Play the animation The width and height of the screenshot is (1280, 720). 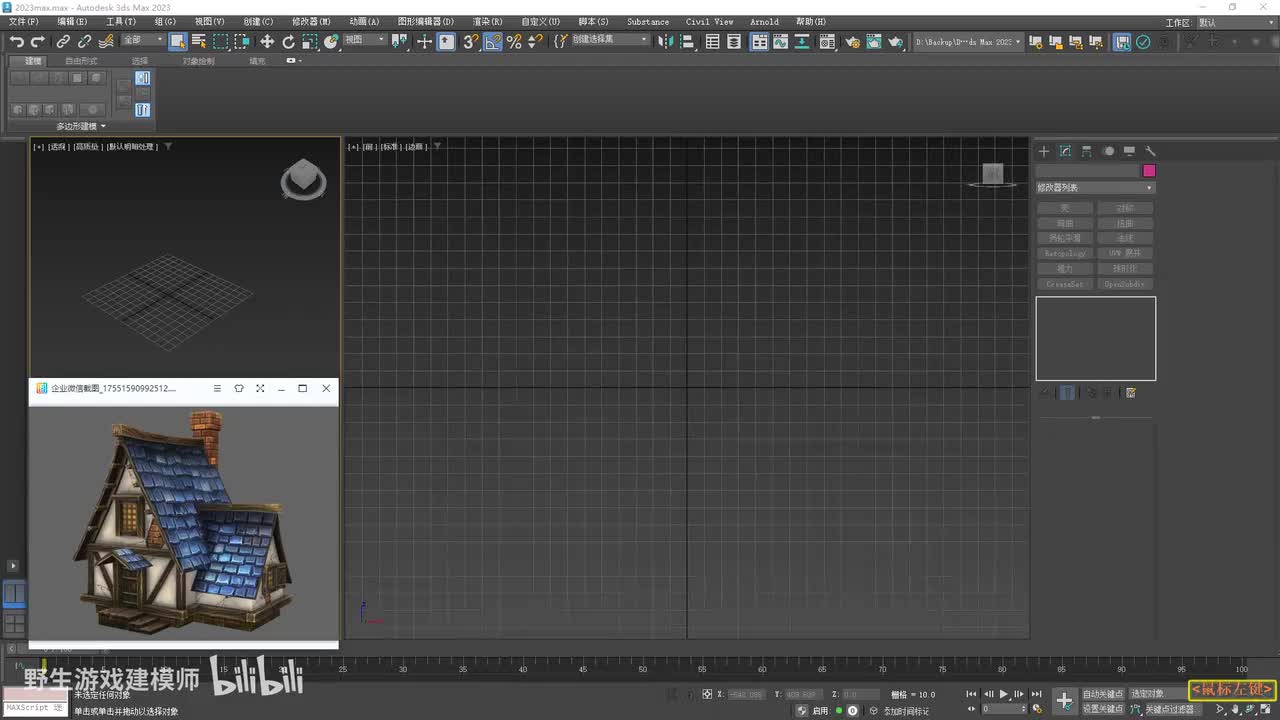[1004, 694]
